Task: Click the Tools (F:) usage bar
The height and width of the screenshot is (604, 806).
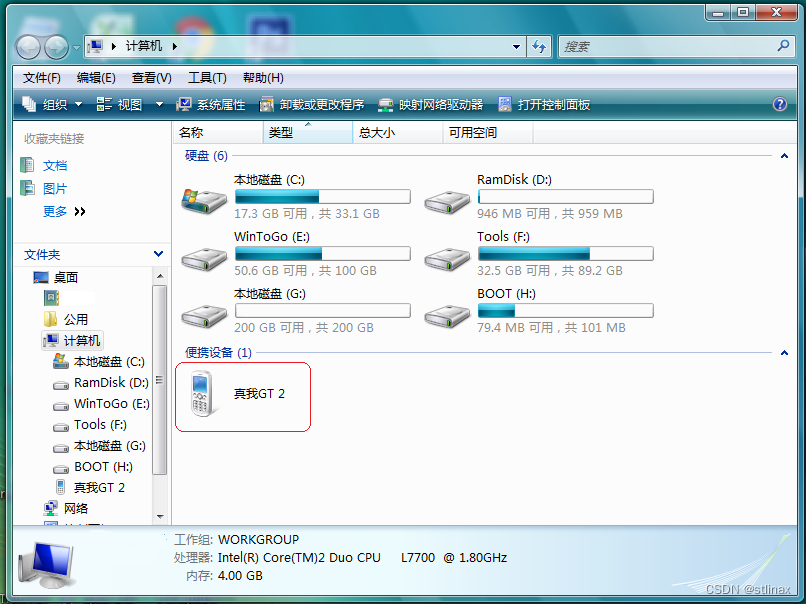Action: (x=565, y=253)
